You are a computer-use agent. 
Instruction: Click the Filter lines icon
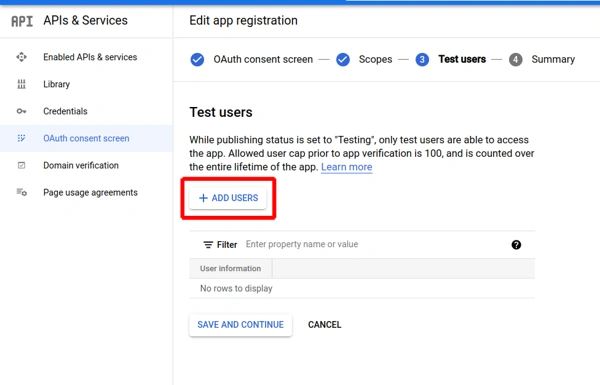click(208, 245)
